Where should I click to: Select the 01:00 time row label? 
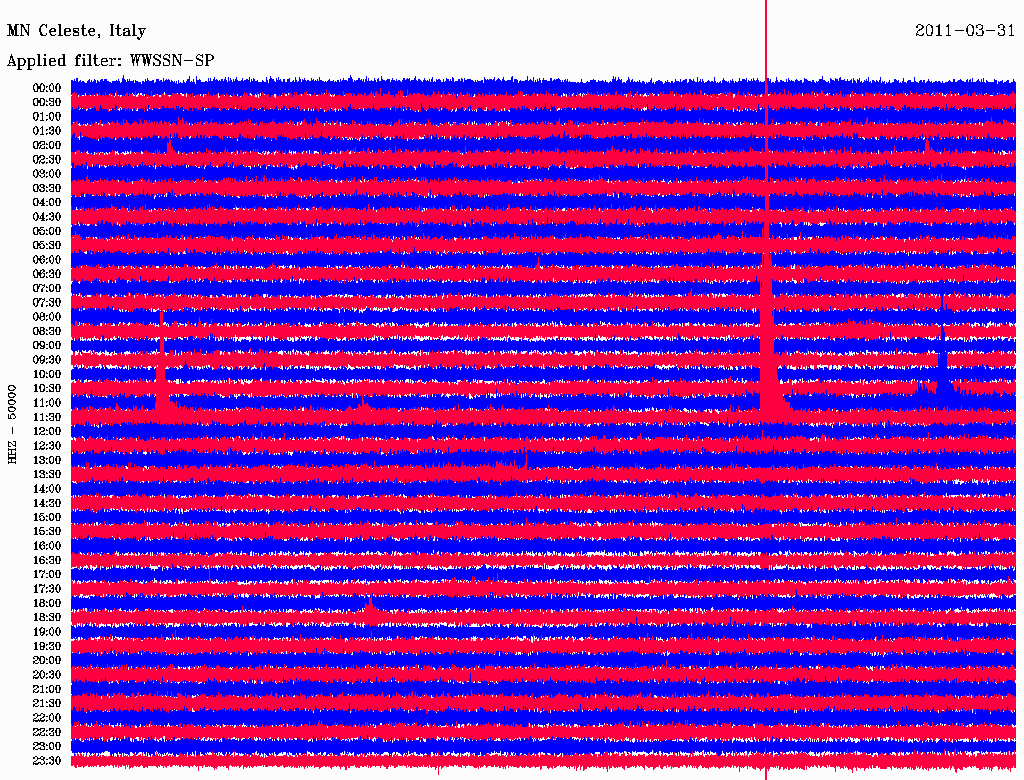(x=47, y=116)
